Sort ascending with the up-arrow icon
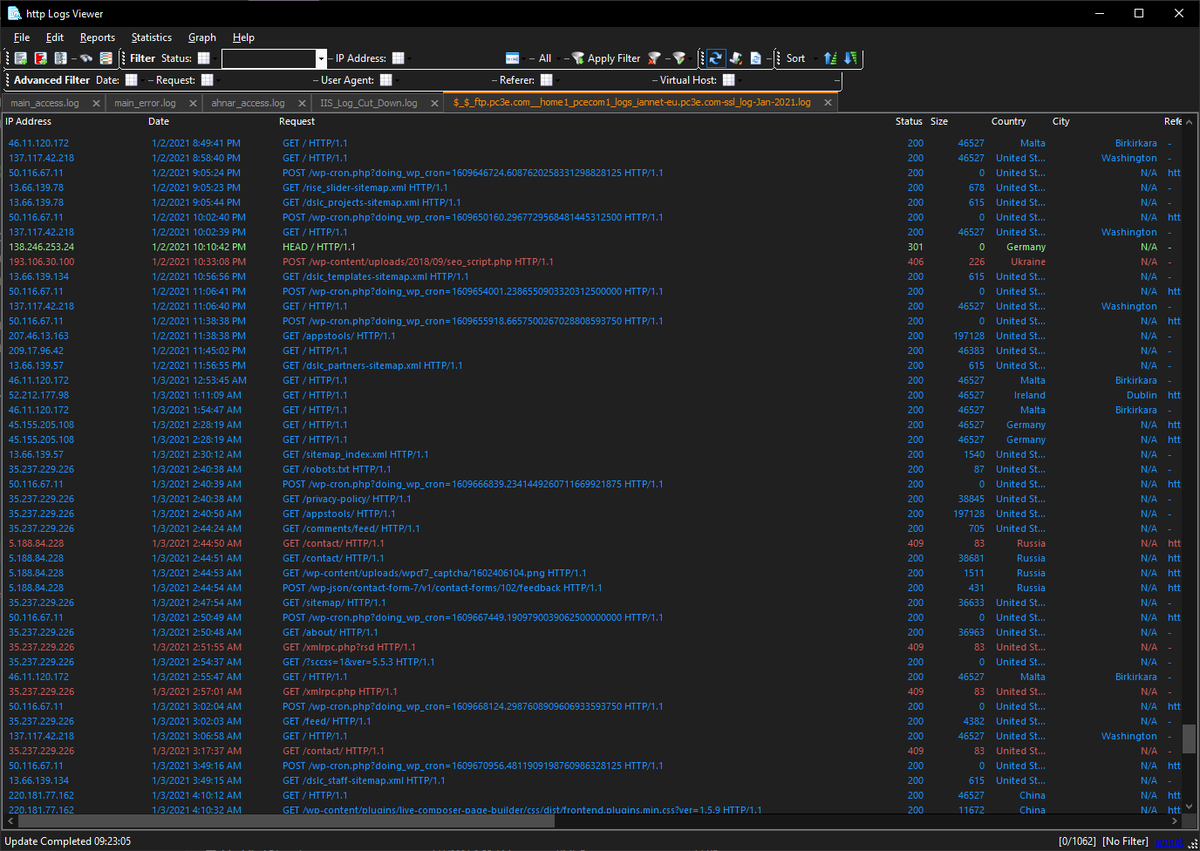This screenshot has height=851, width=1200. (830, 58)
